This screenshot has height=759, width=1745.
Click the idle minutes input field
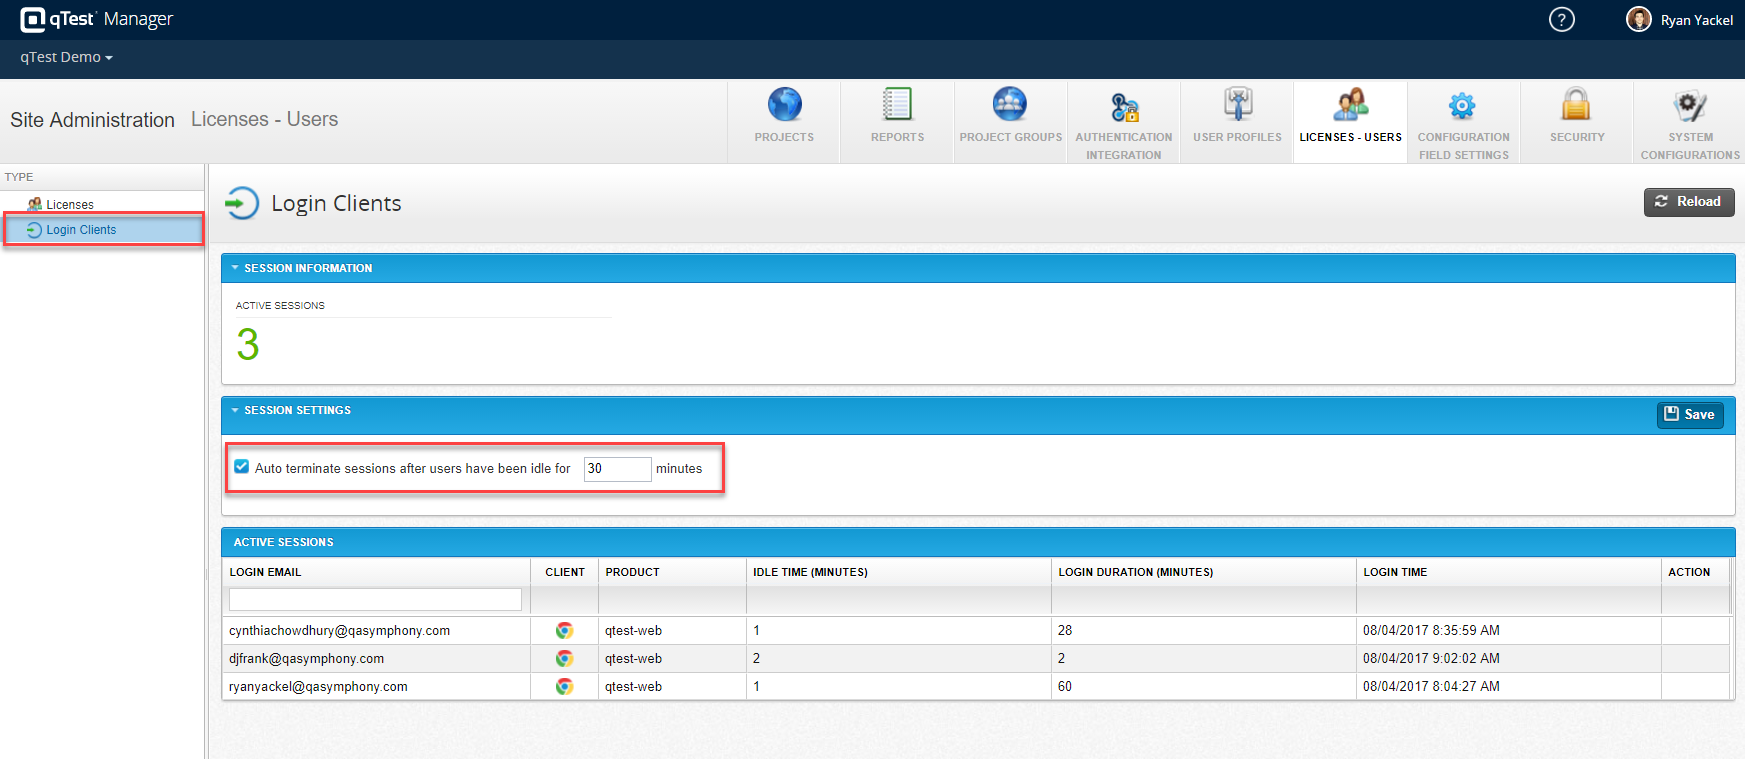(x=617, y=469)
